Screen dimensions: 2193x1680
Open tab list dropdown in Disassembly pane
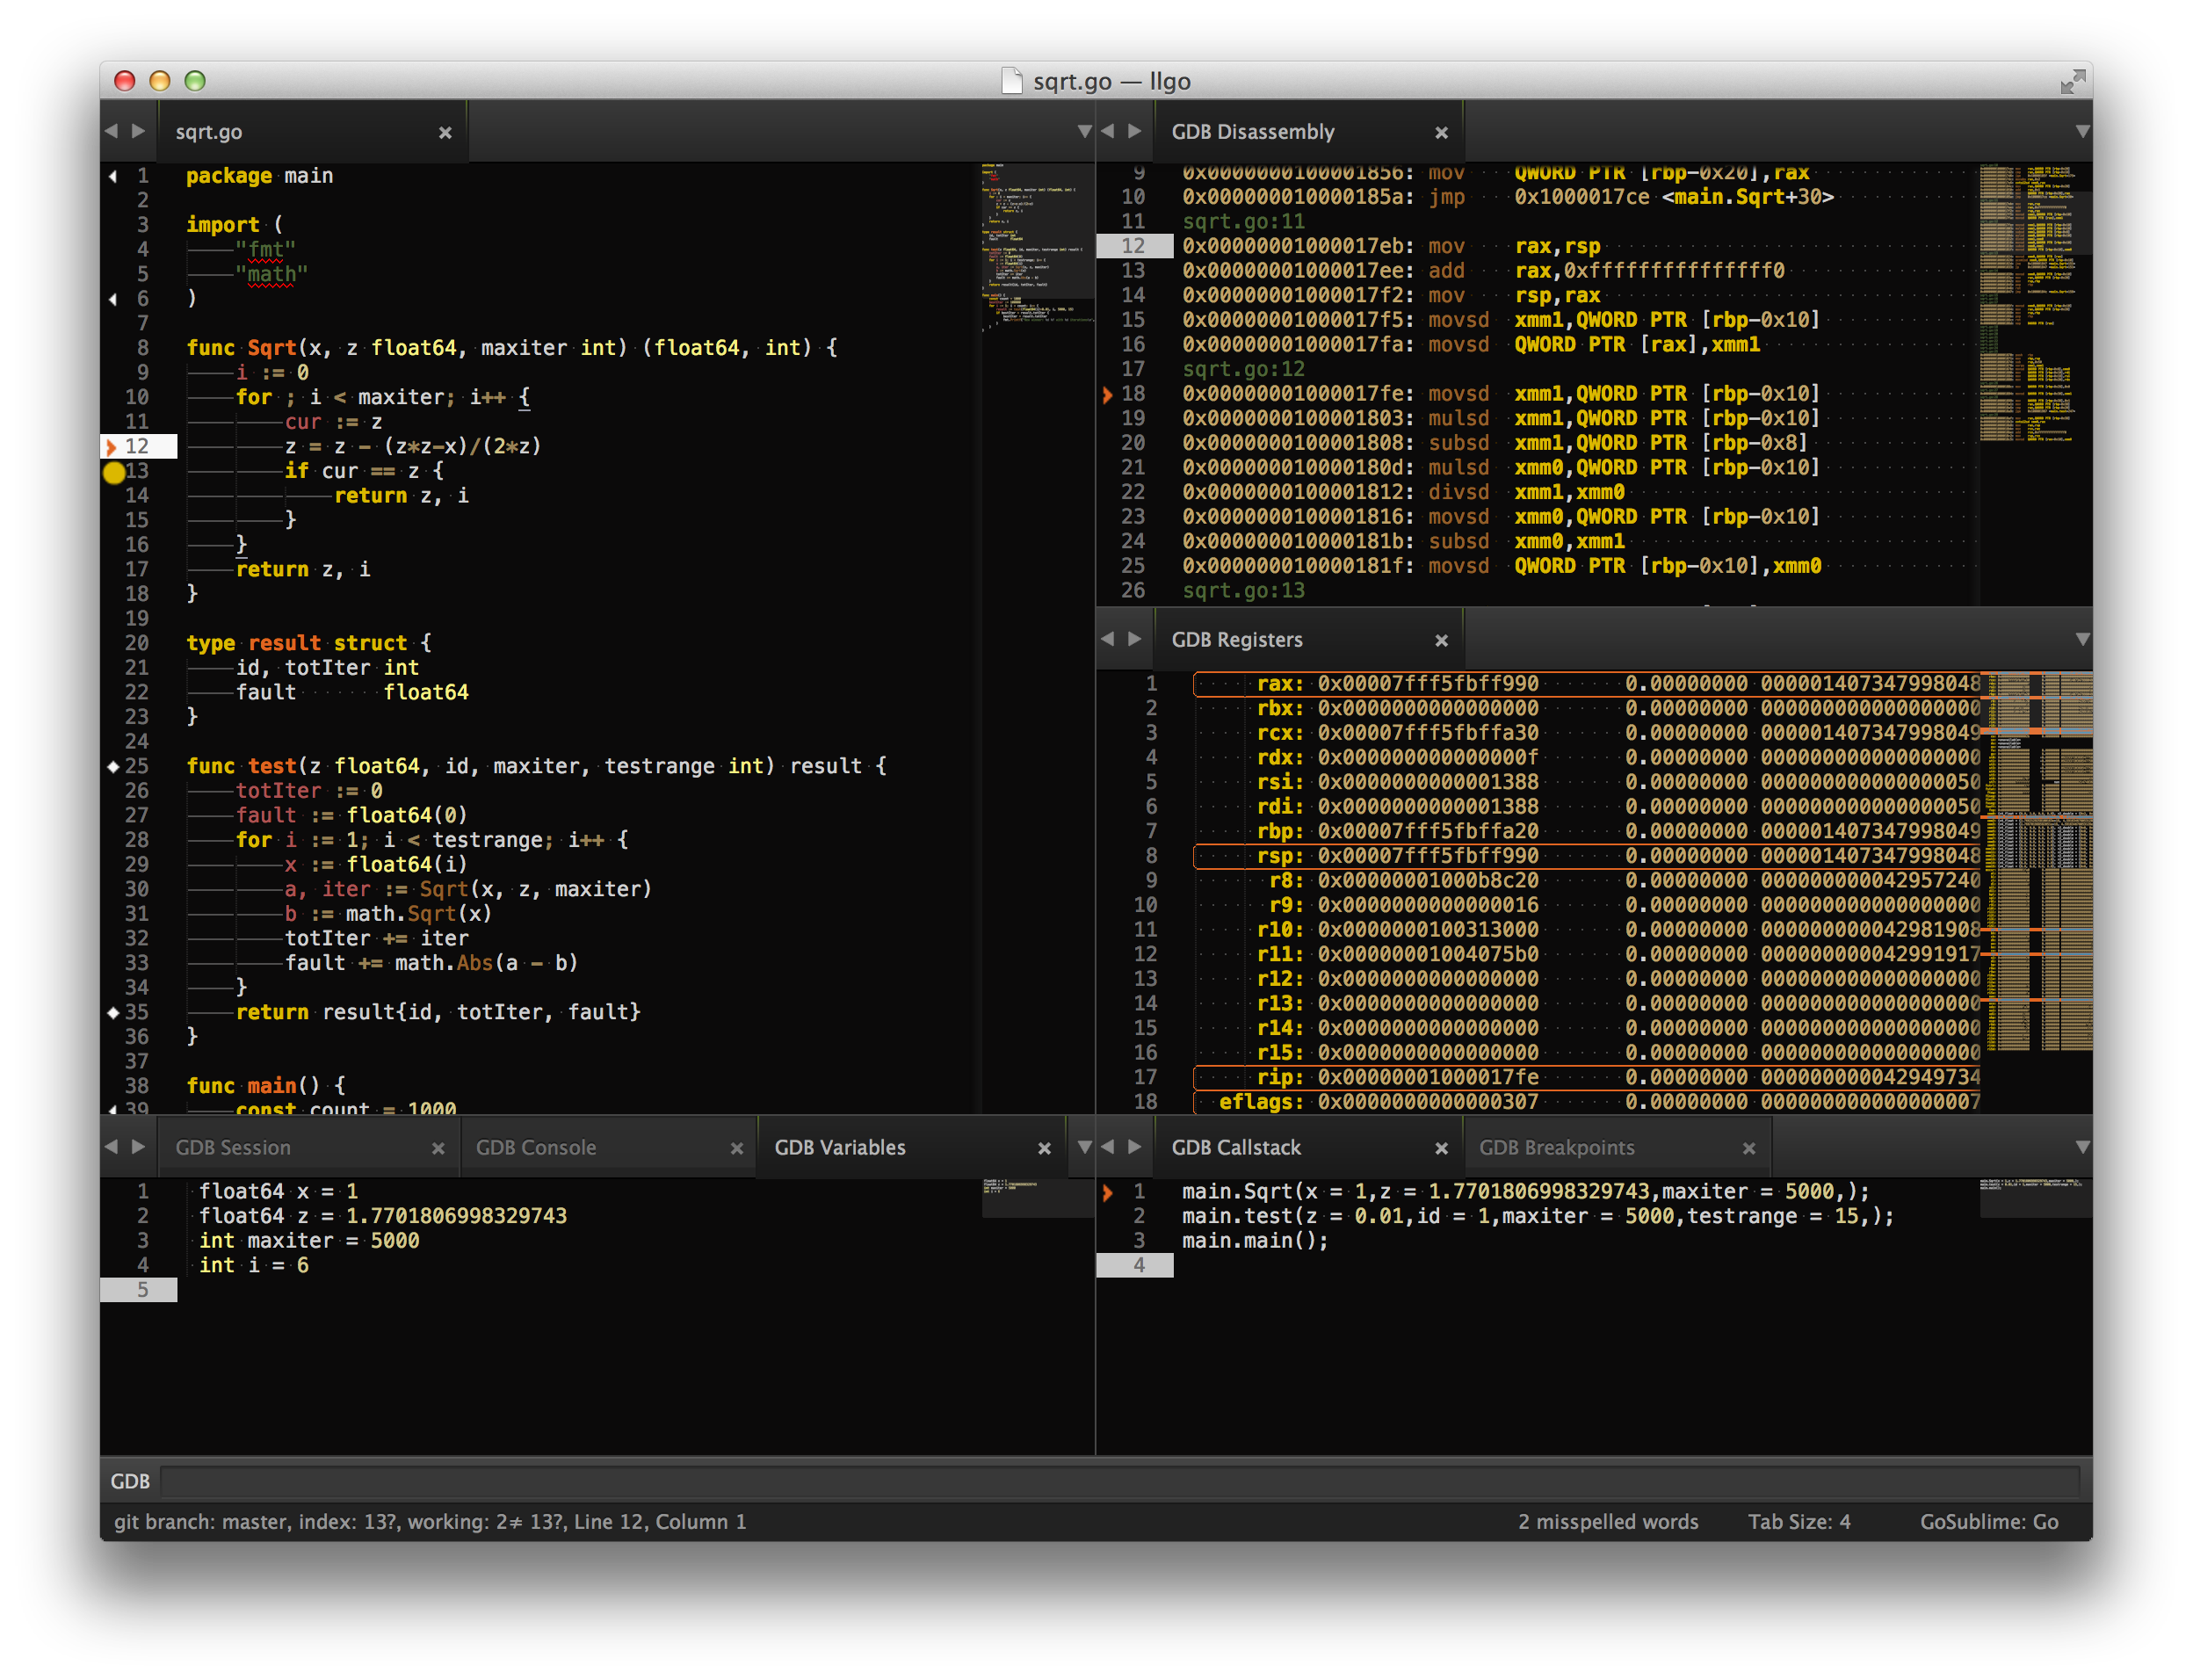click(2082, 132)
